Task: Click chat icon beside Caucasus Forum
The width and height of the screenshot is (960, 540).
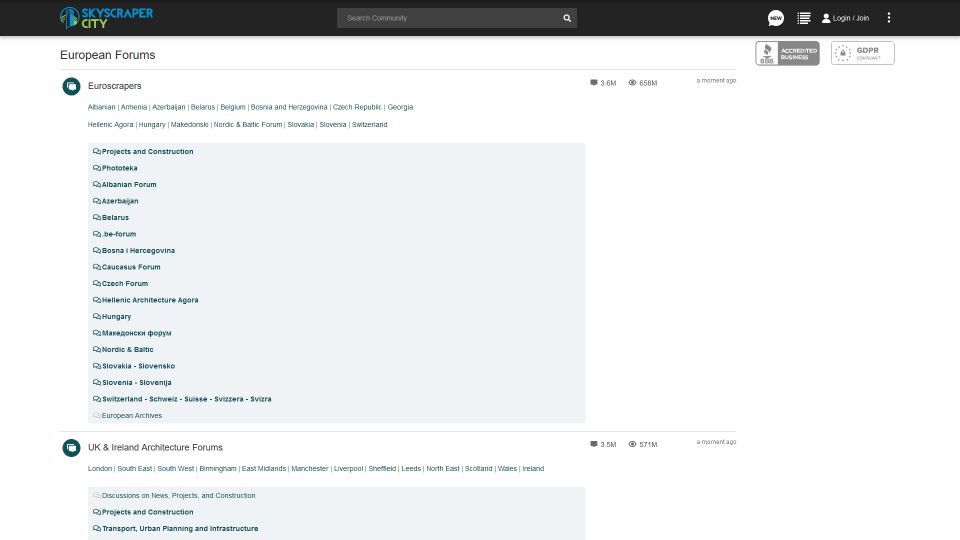Action: 97,268
